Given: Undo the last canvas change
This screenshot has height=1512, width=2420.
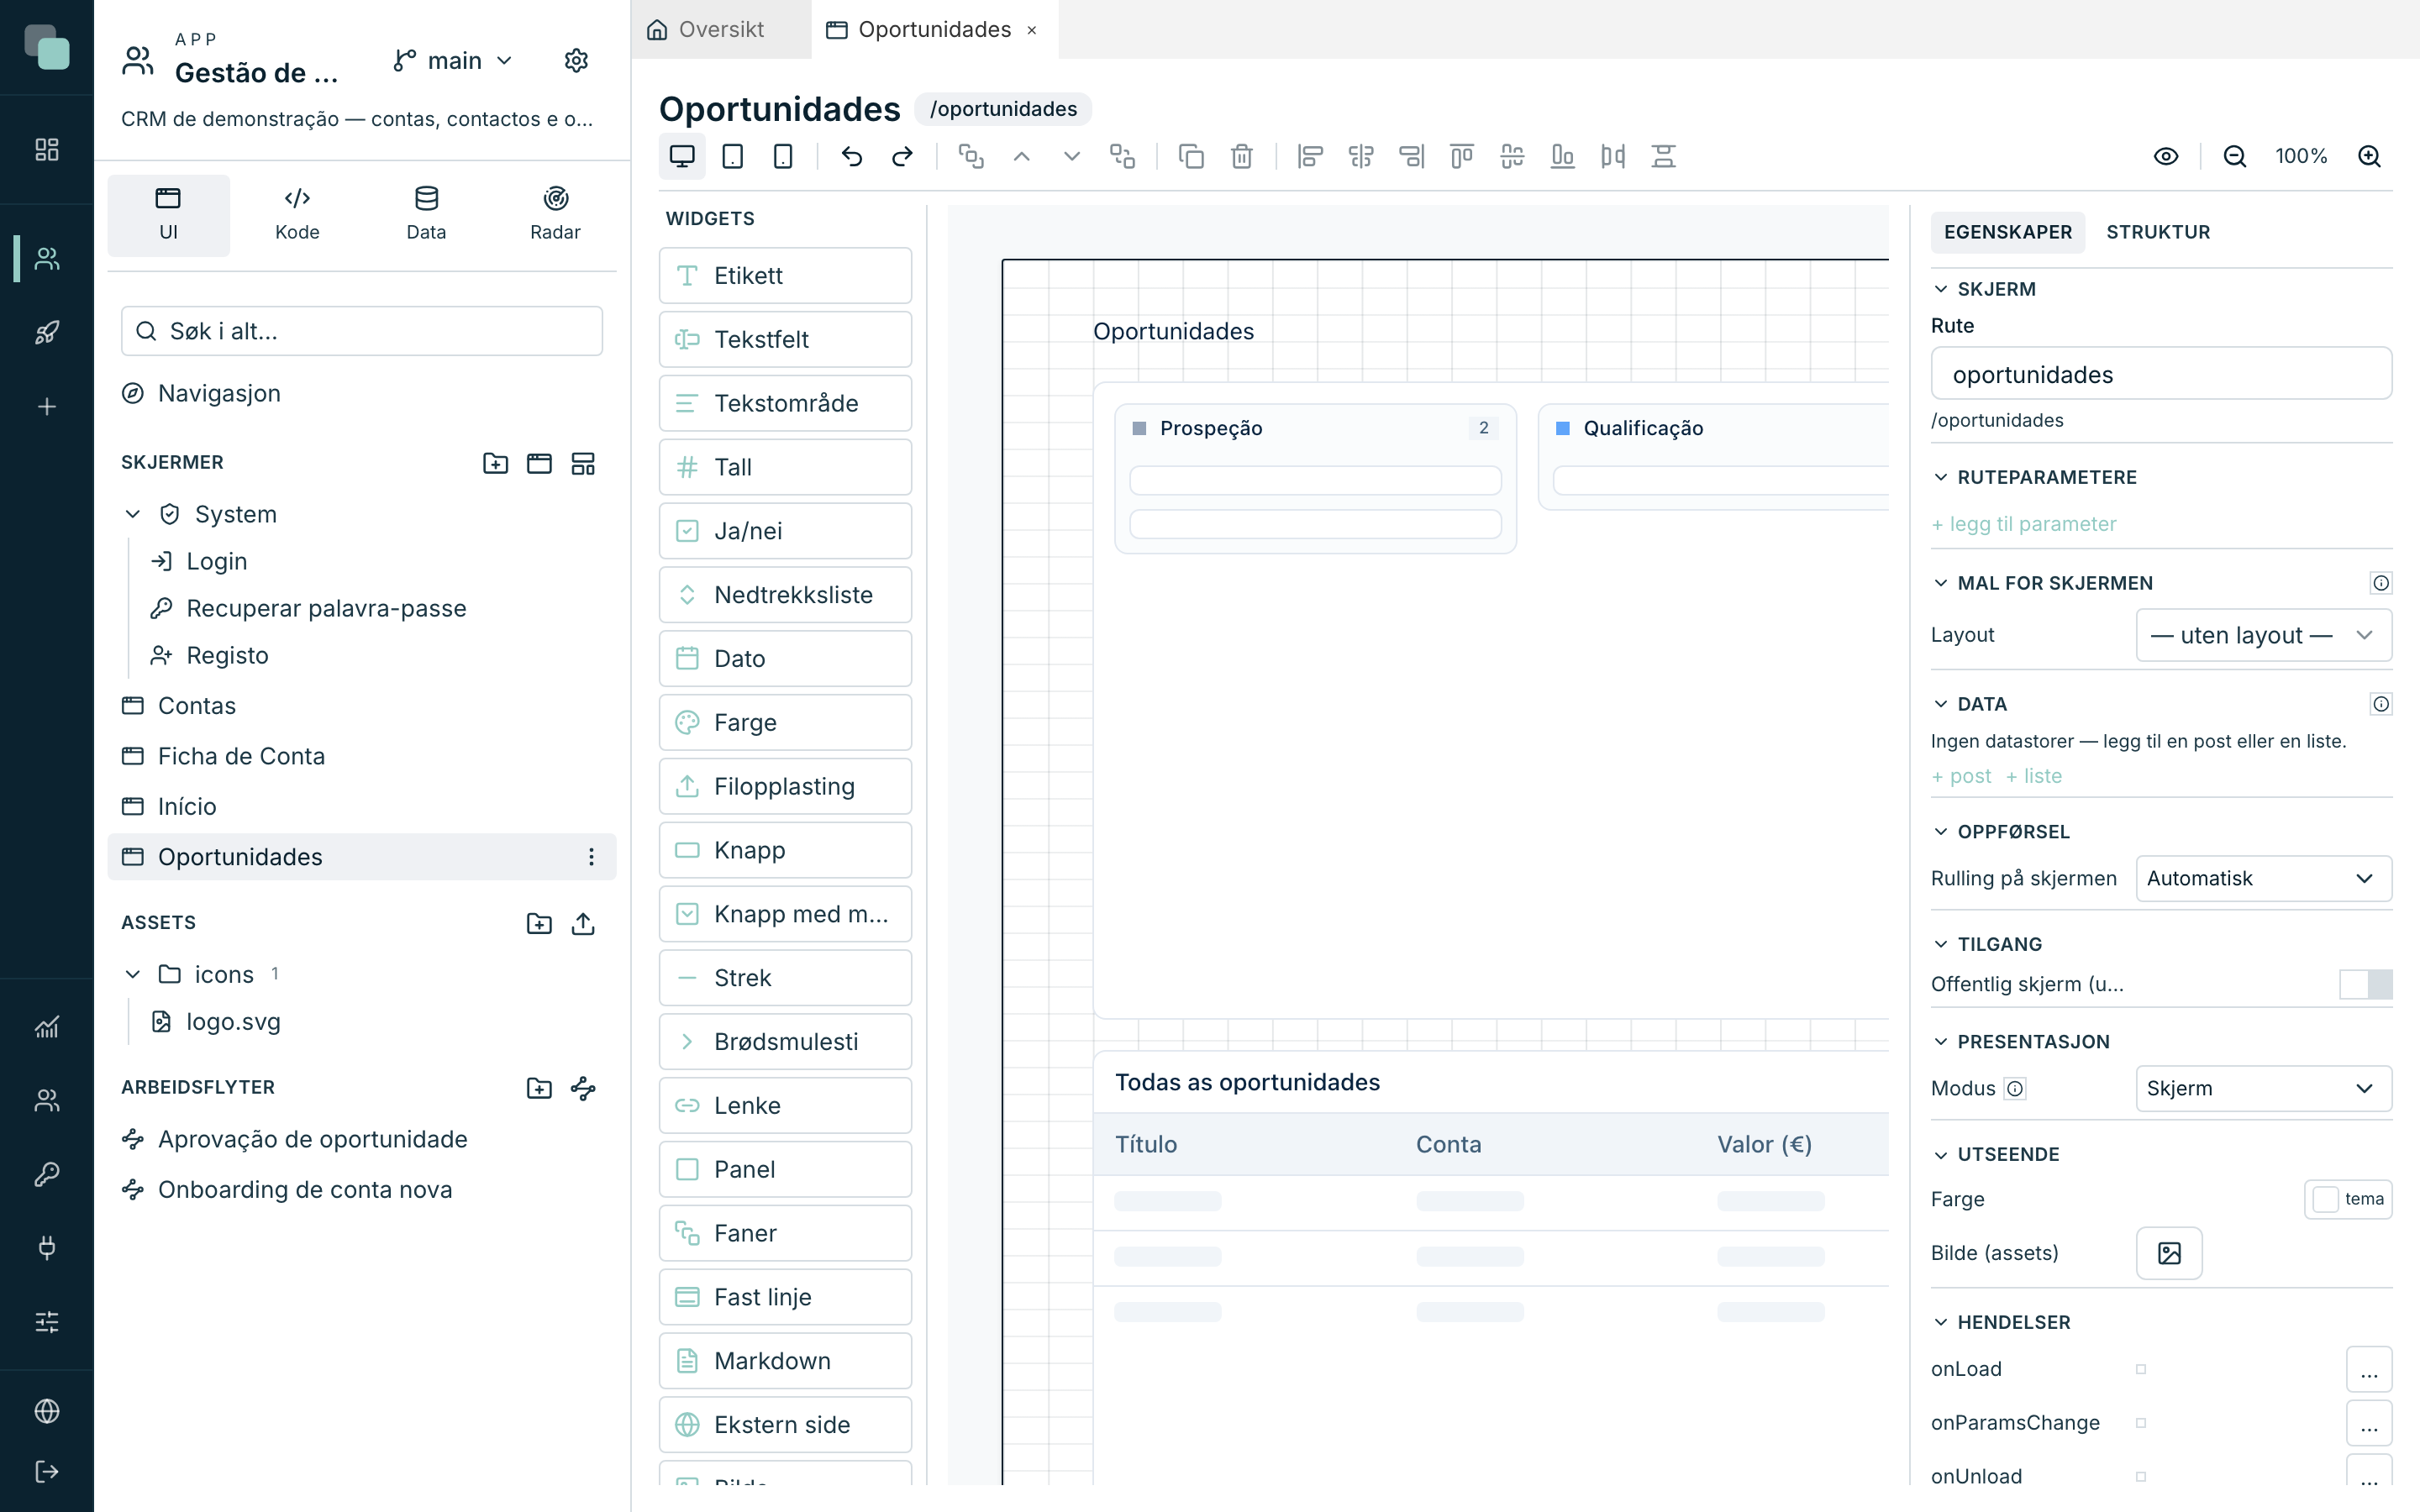Looking at the screenshot, I should (851, 156).
